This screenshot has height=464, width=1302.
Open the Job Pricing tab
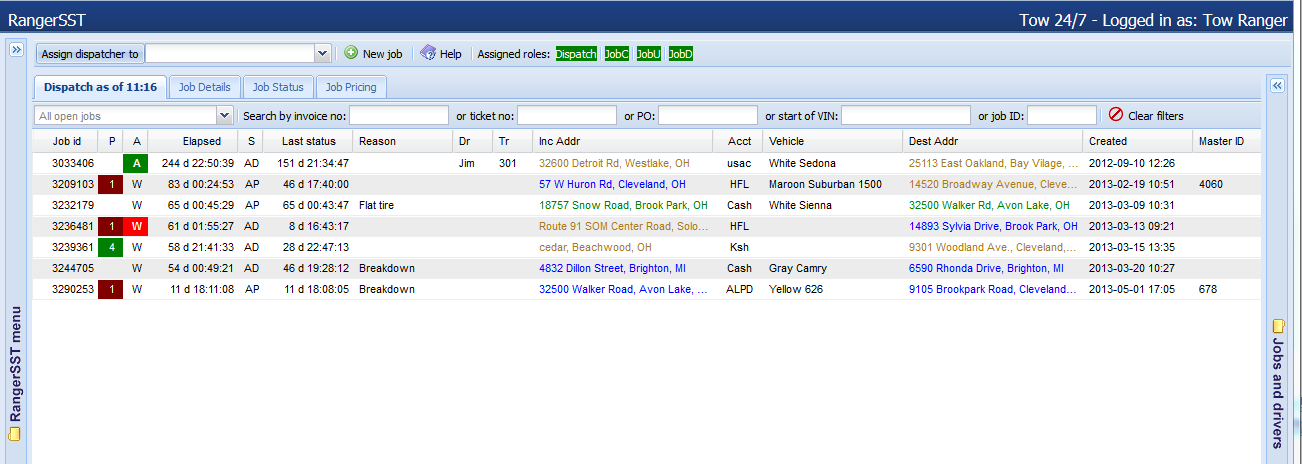[x=351, y=87]
